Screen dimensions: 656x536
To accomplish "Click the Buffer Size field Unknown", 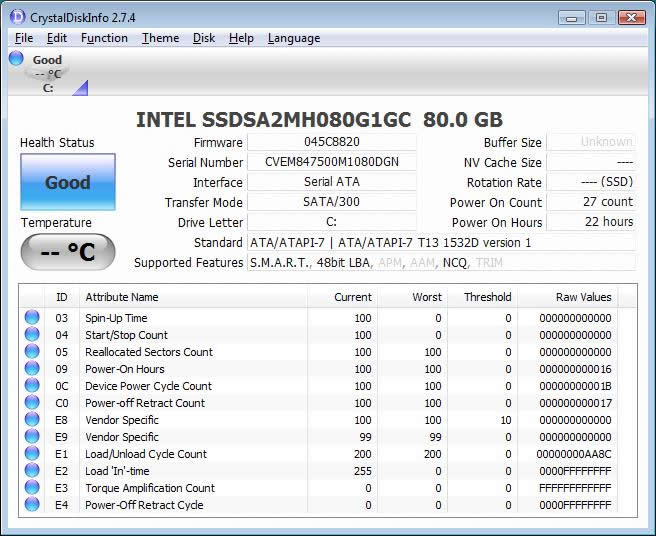I will (592, 142).
